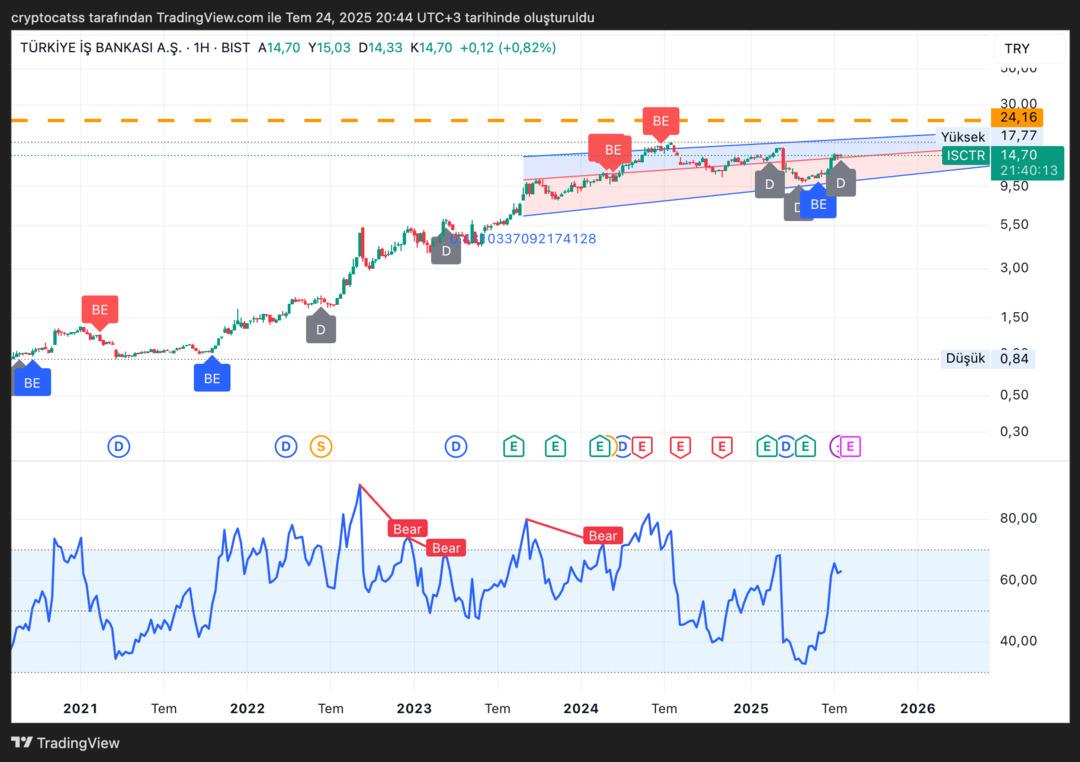The image size is (1080, 762).
Task: Click the gray D label below late-2022 candles
Action: 320,329
